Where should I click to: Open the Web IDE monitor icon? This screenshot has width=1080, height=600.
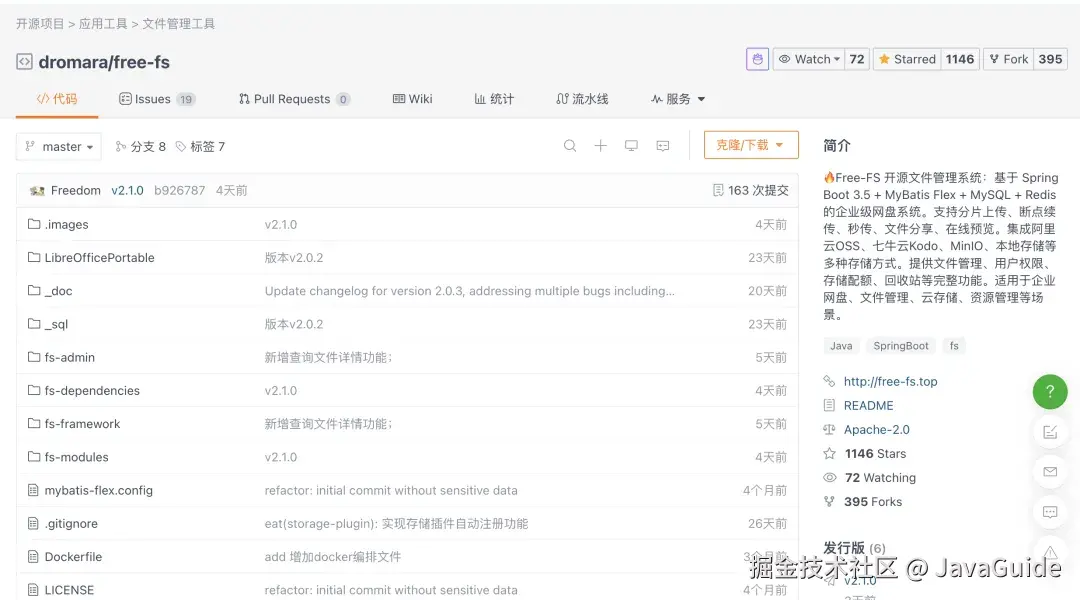pos(631,145)
